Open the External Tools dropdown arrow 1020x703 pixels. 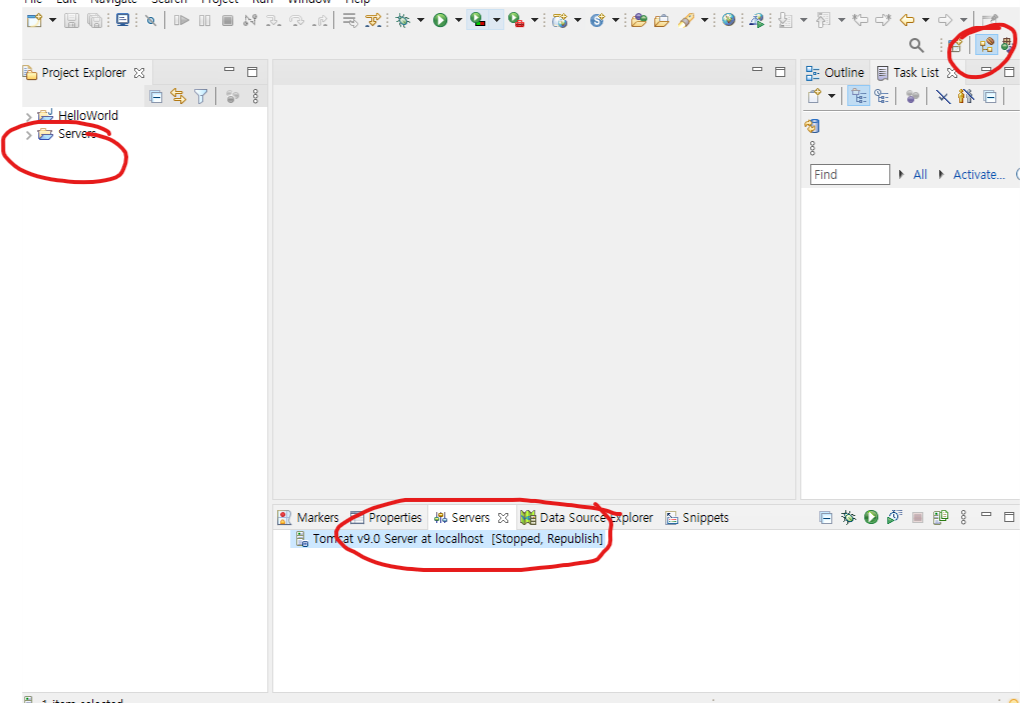(534, 21)
